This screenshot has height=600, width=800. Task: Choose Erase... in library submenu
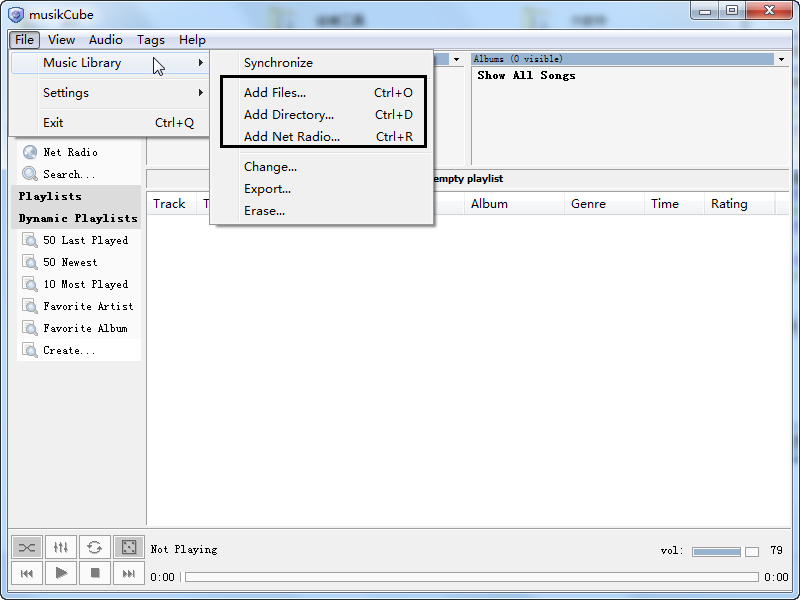pyautogui.click(x=321, y=211)
